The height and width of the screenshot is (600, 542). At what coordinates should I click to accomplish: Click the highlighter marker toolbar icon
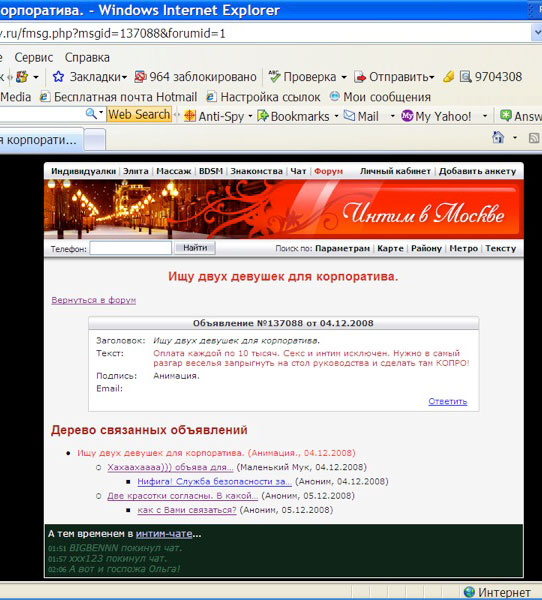[448, 77]
